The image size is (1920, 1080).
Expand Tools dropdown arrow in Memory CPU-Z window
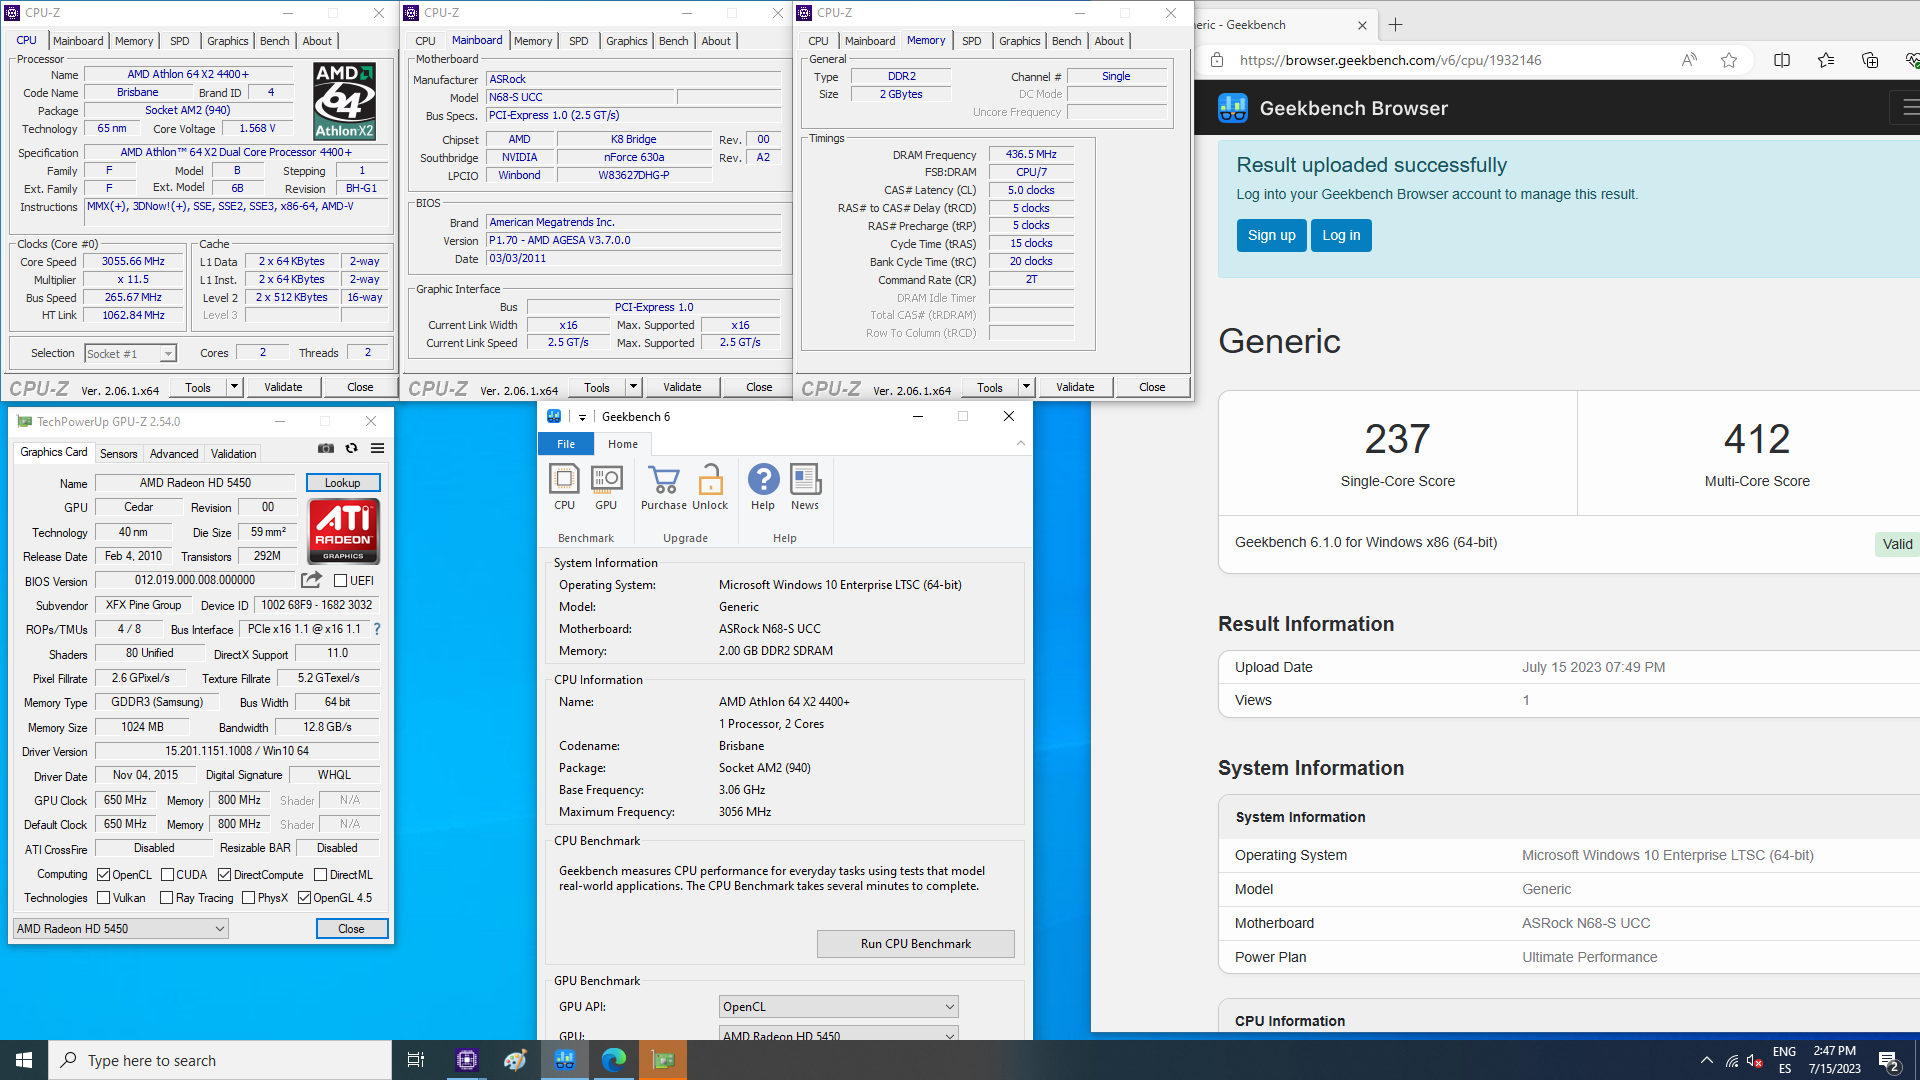coord(1026,387)
